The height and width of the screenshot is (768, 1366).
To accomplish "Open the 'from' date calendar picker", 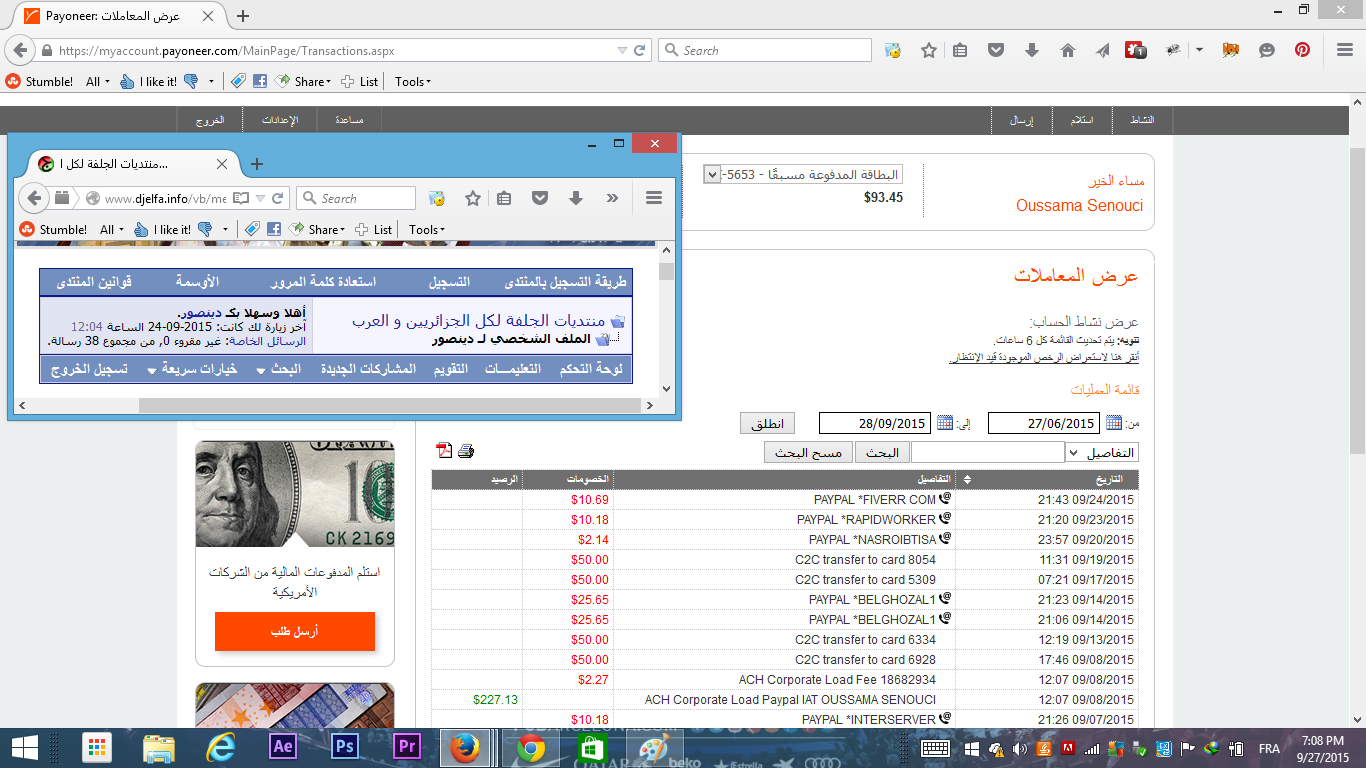I will point(1114,423).
